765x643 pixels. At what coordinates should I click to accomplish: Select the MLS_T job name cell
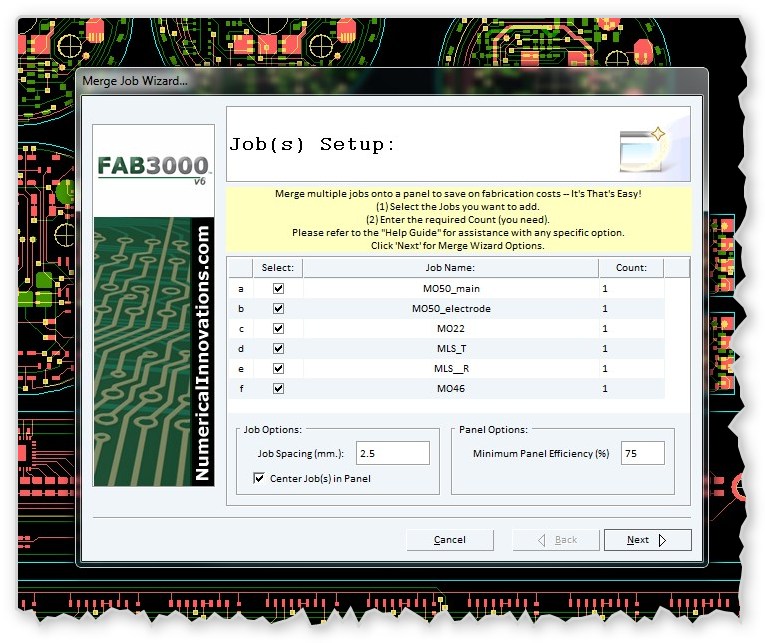(x=451, y=348)
